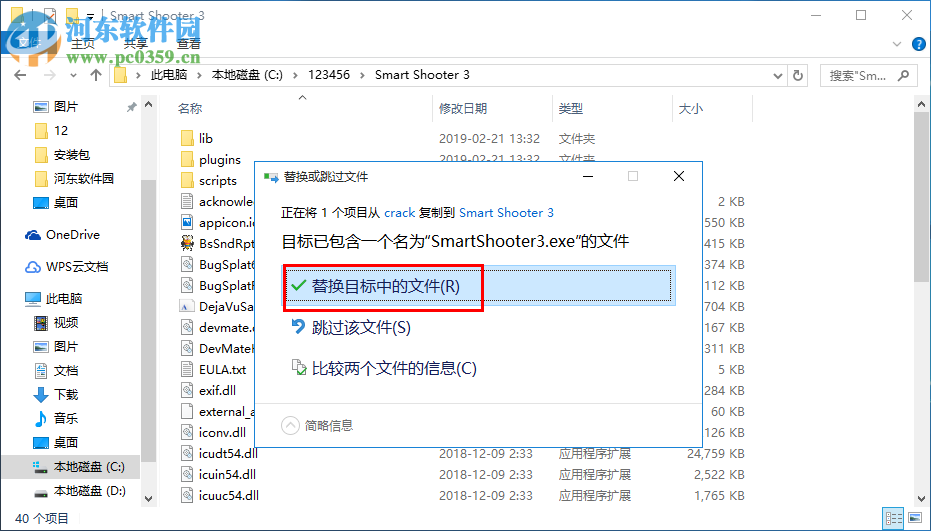
Task: Go back in Explorer navigation
Action: coord(20,75)
